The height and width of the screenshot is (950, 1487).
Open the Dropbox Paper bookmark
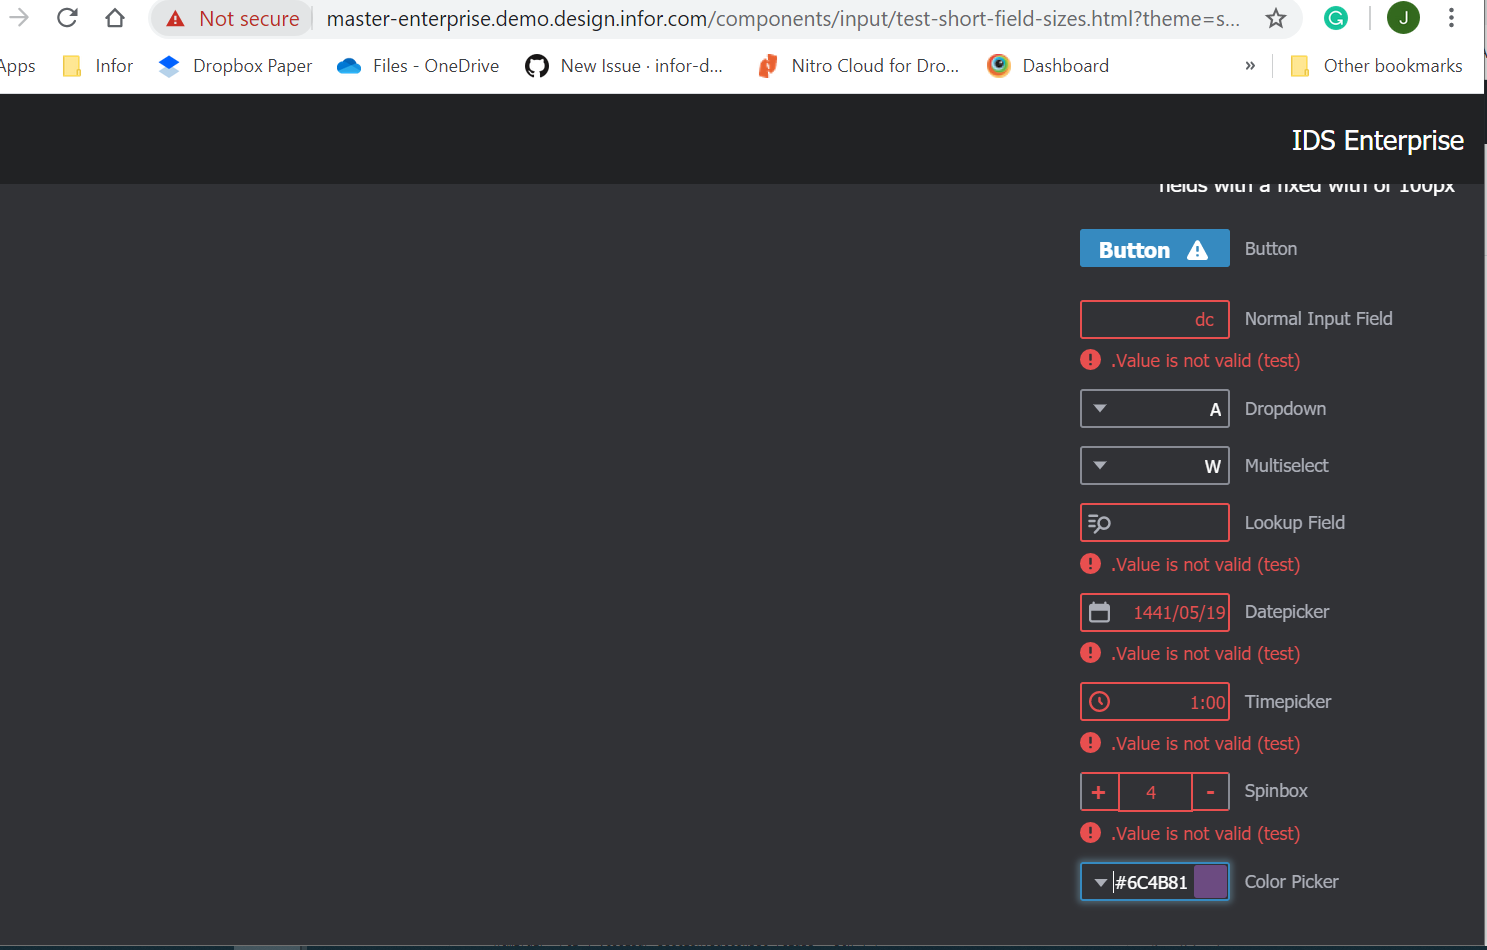point(235,66)
